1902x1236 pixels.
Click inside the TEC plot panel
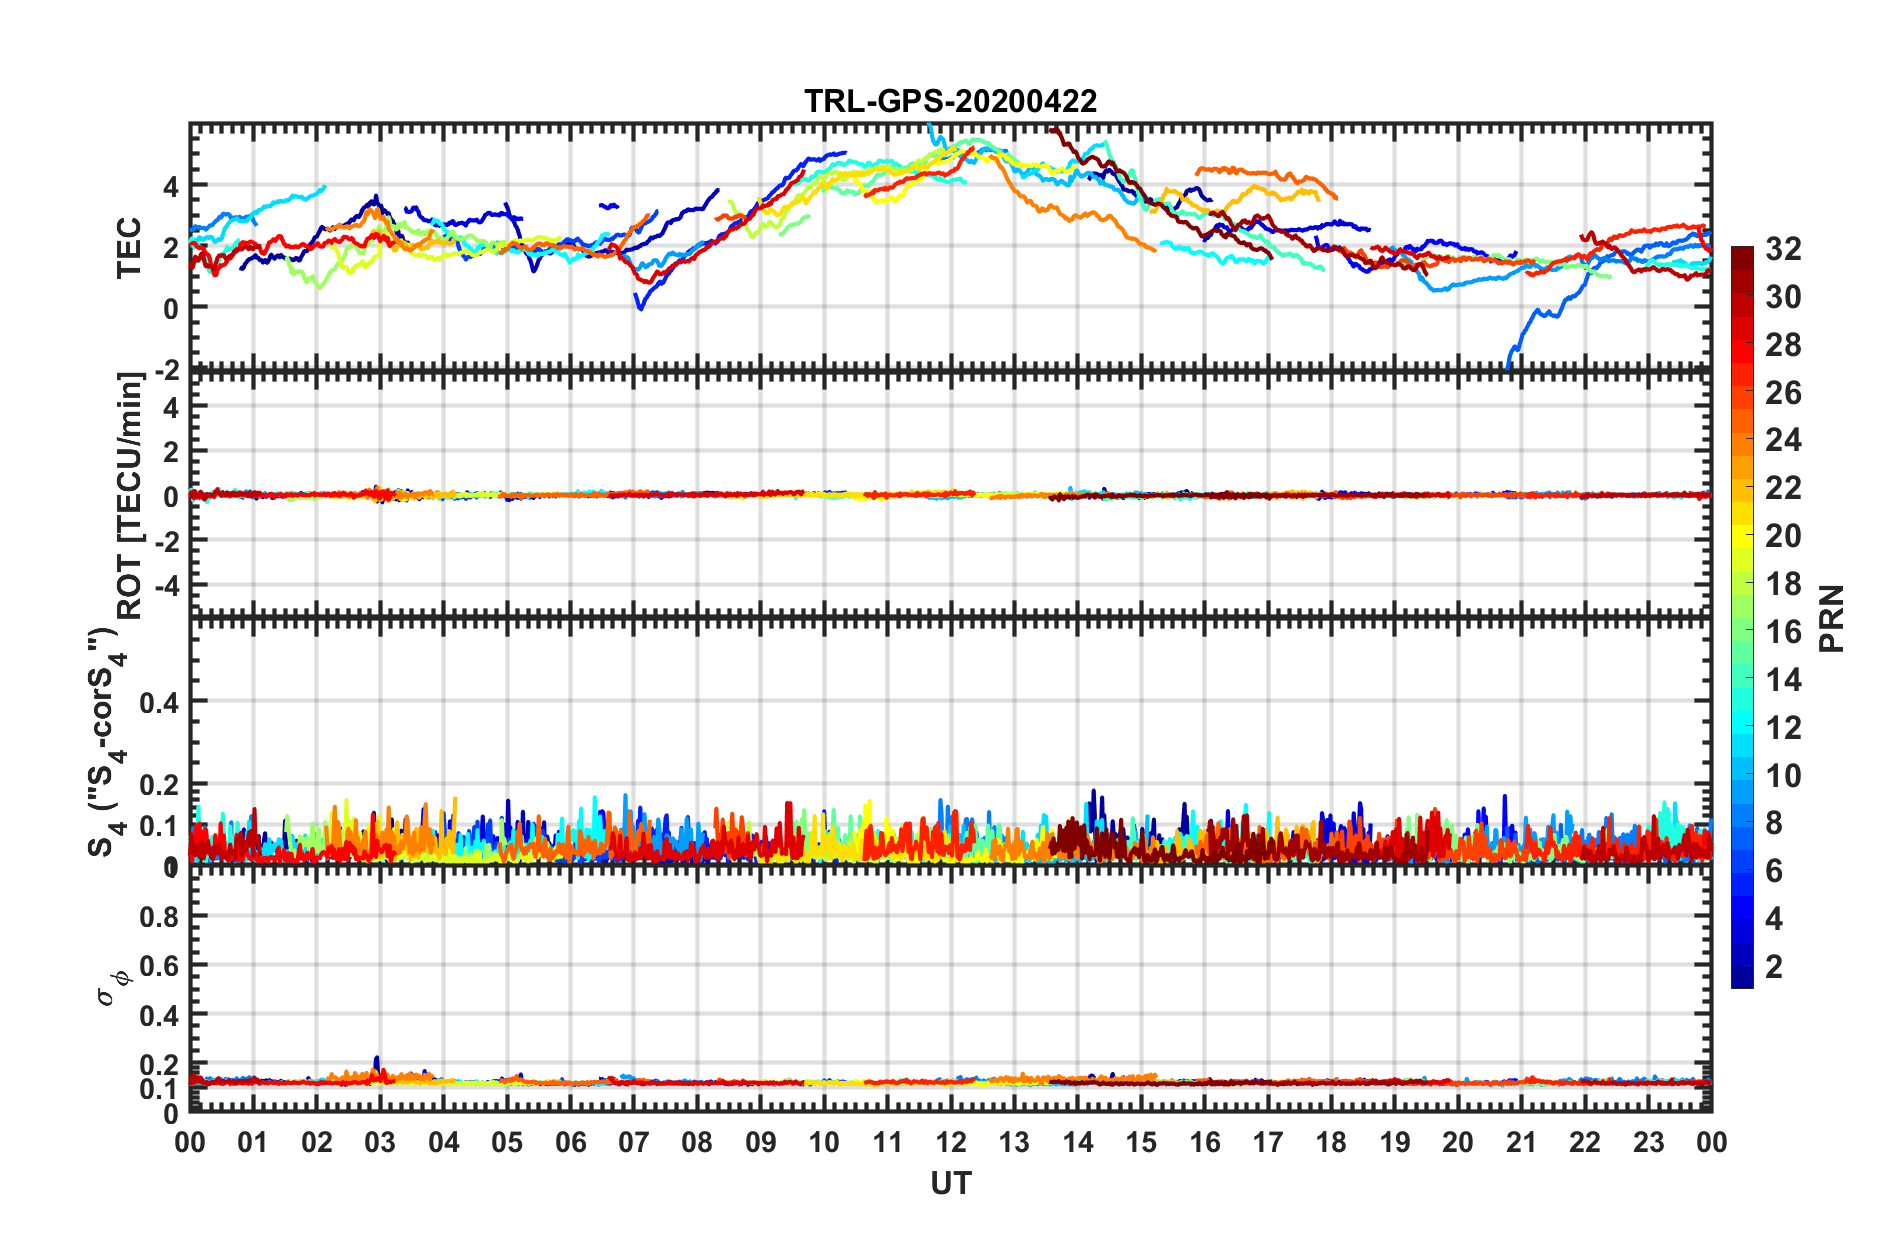pos(951,246)
